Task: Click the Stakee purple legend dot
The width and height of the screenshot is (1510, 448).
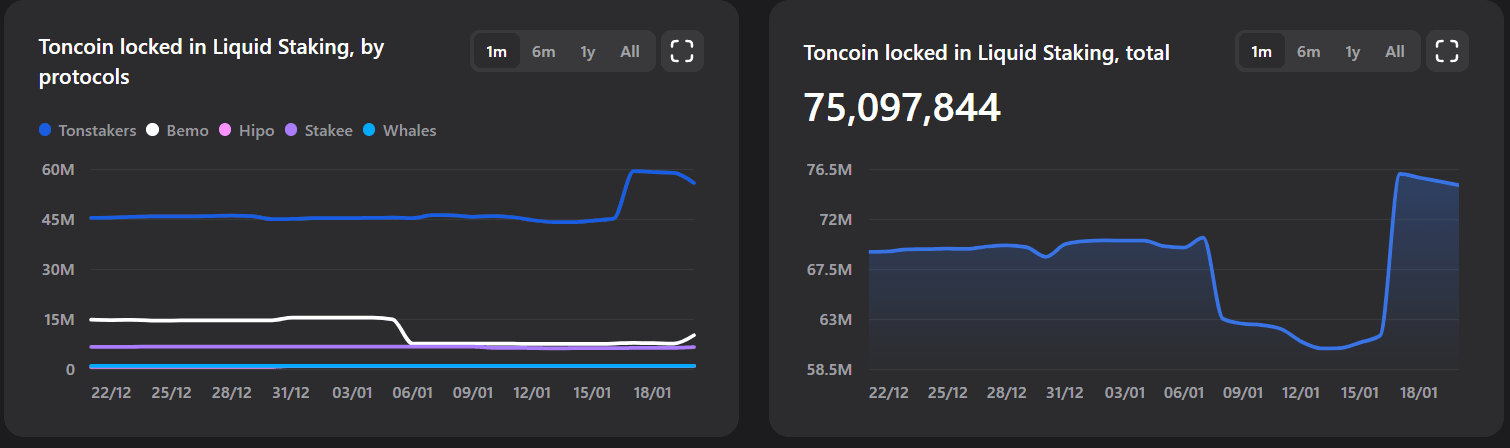Action: (x=292, y=130)
